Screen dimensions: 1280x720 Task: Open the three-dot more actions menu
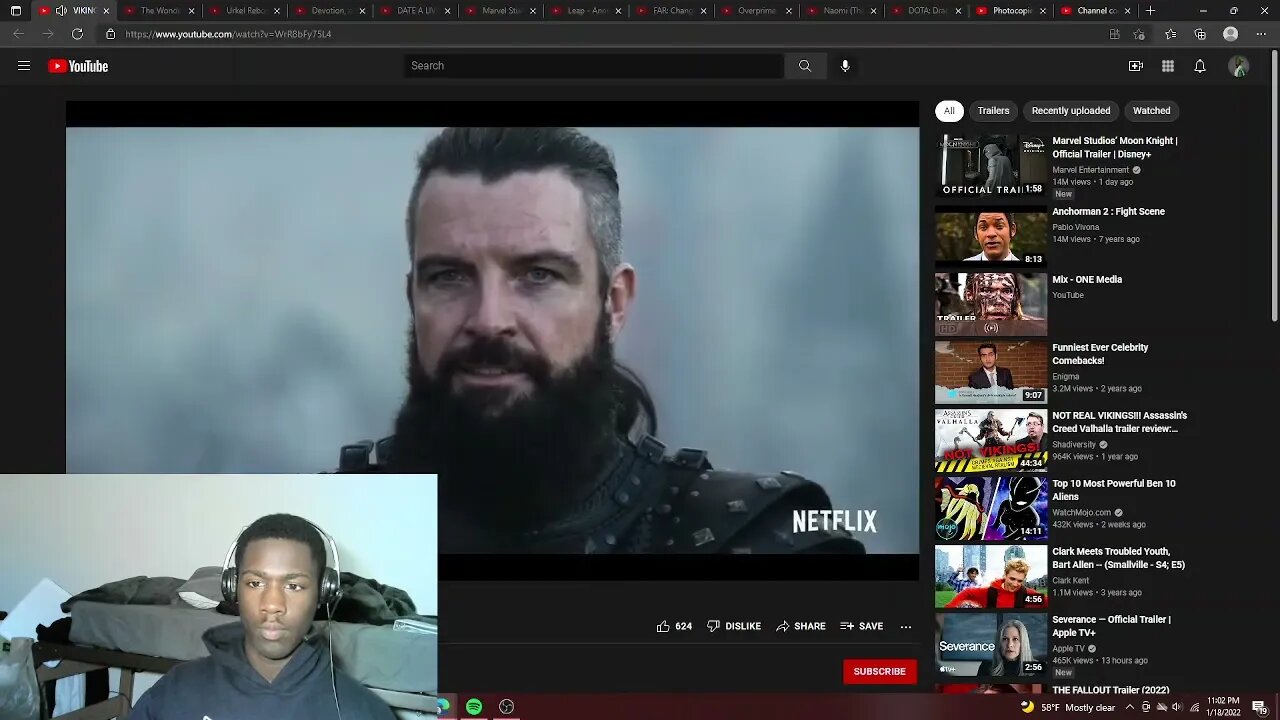906,626
